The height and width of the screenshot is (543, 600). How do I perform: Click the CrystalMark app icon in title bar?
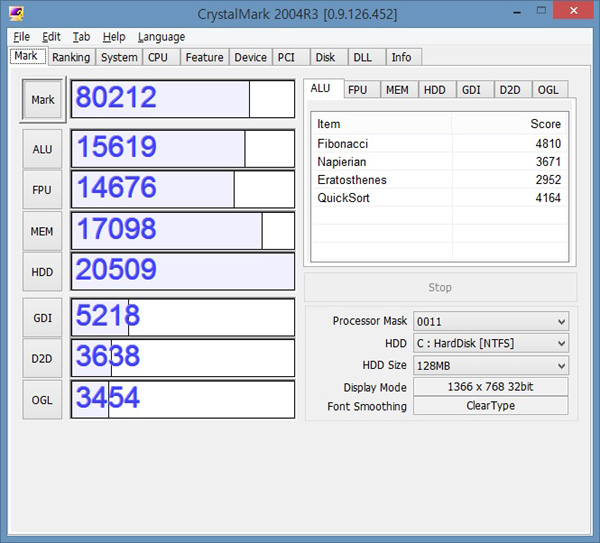click(x=16, y=13)
